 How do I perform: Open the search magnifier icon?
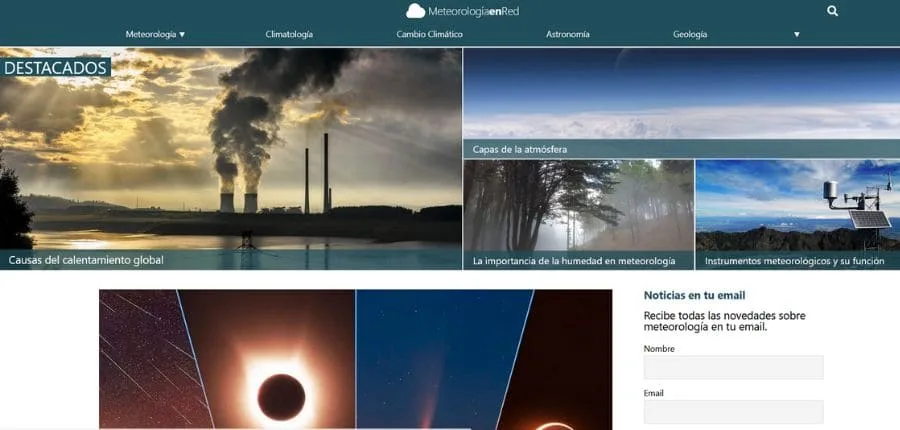[x=833, y=11]
